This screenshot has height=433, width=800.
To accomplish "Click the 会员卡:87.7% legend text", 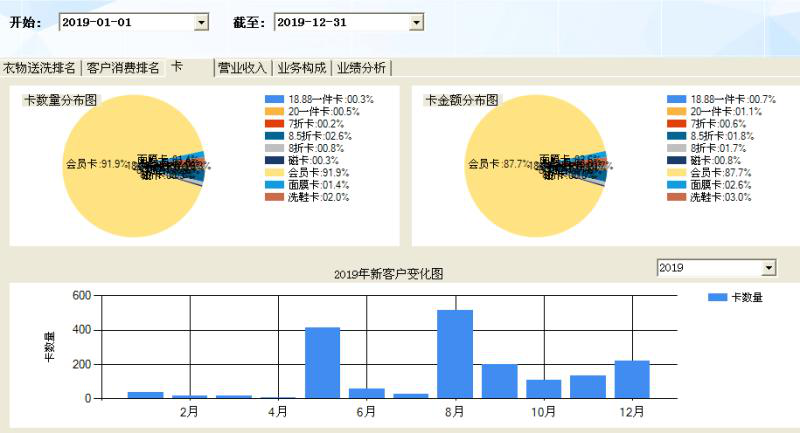I will (721, 173).
